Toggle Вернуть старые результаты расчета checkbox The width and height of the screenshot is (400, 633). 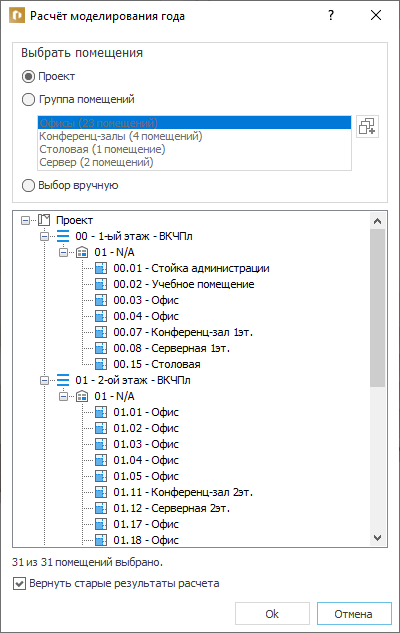click(x=19, y=584)
